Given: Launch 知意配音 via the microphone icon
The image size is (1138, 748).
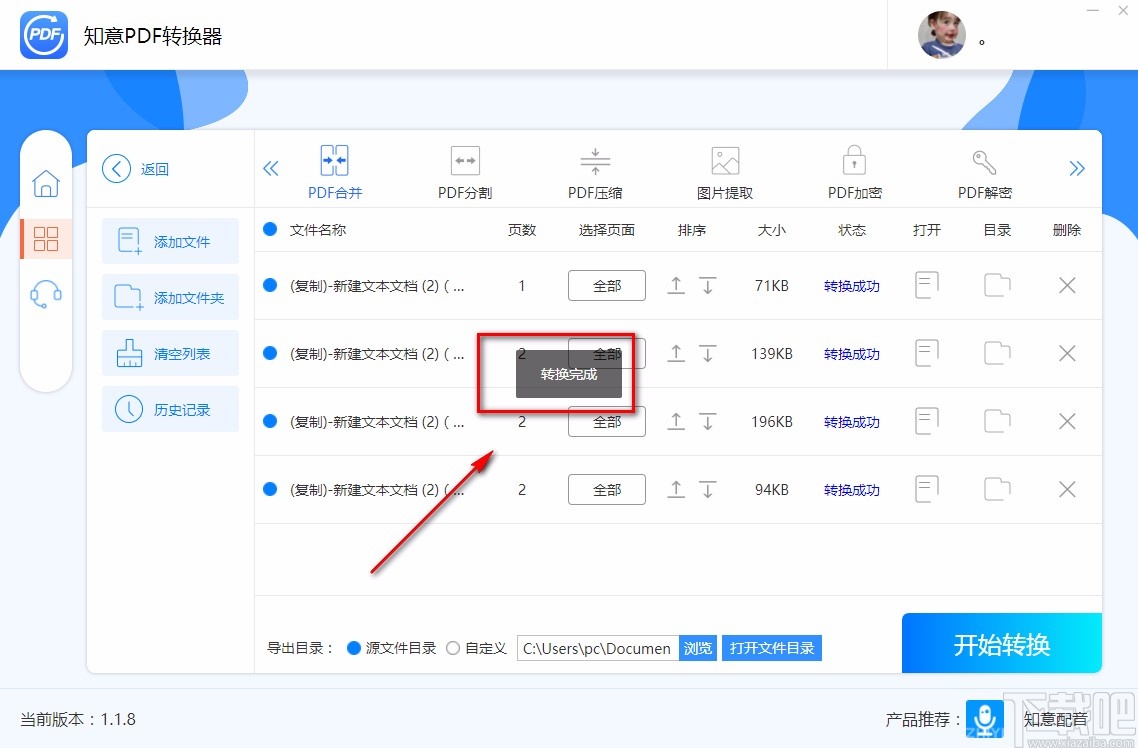Looking at the screenshot, I should 985,719.
